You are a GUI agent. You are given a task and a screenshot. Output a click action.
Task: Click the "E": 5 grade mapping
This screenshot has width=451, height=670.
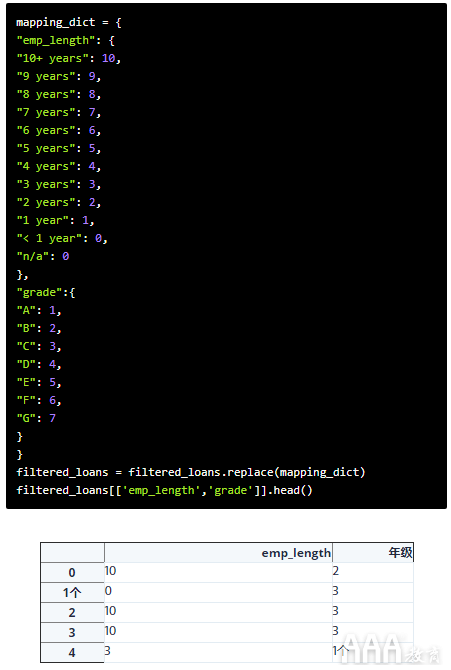(x=39, y=382)
